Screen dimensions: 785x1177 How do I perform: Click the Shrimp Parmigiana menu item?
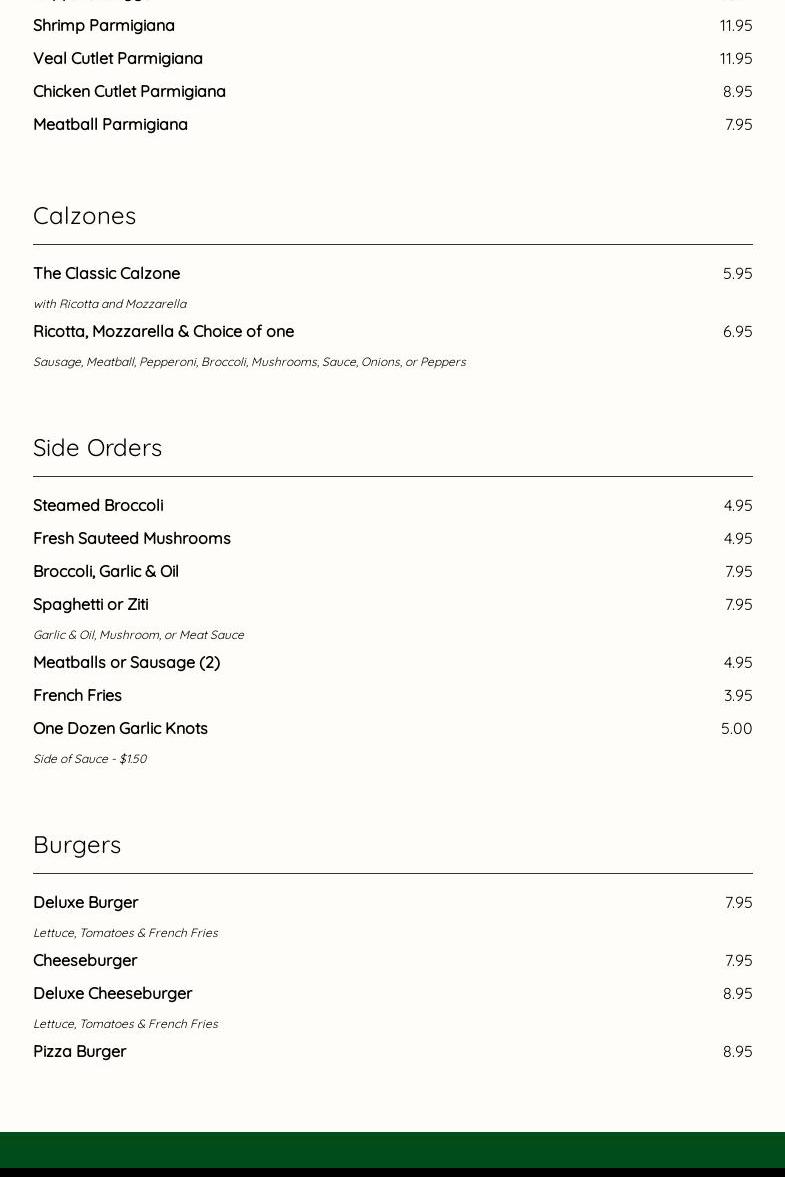(x=104, y=25)
